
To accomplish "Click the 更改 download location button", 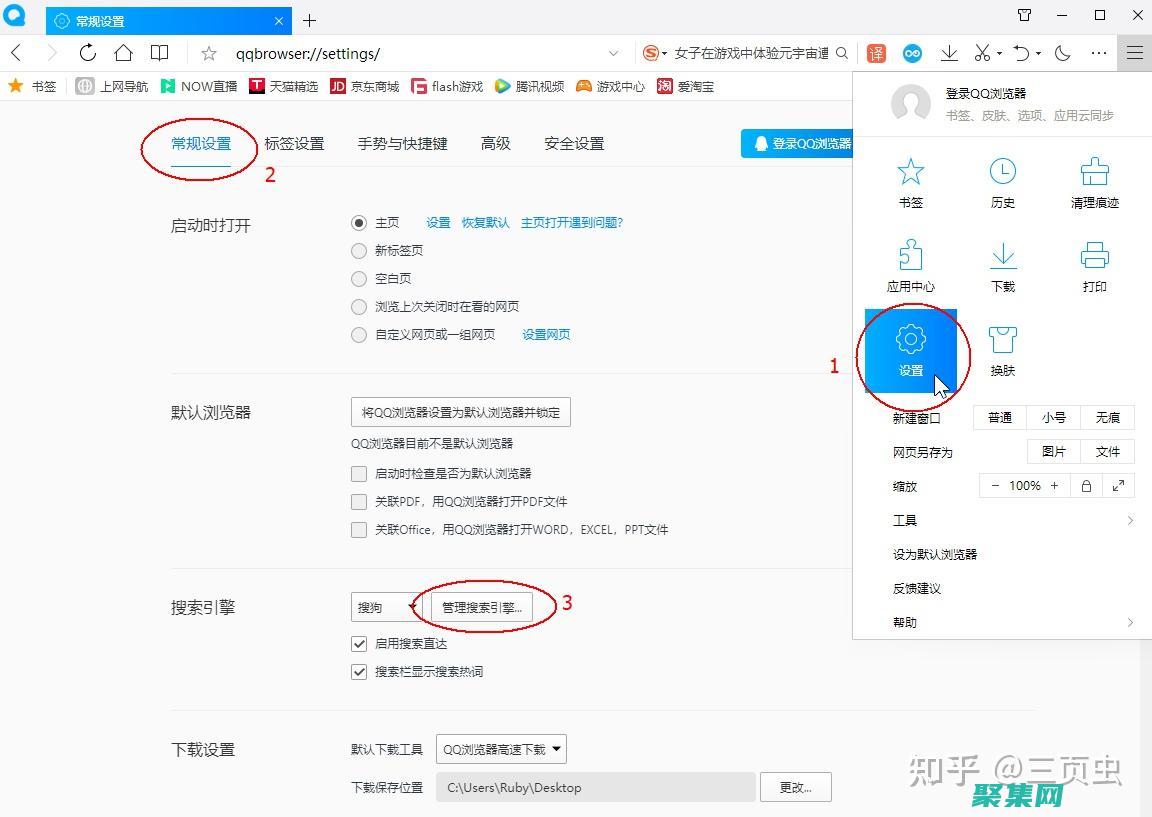I will click(796, 787).
